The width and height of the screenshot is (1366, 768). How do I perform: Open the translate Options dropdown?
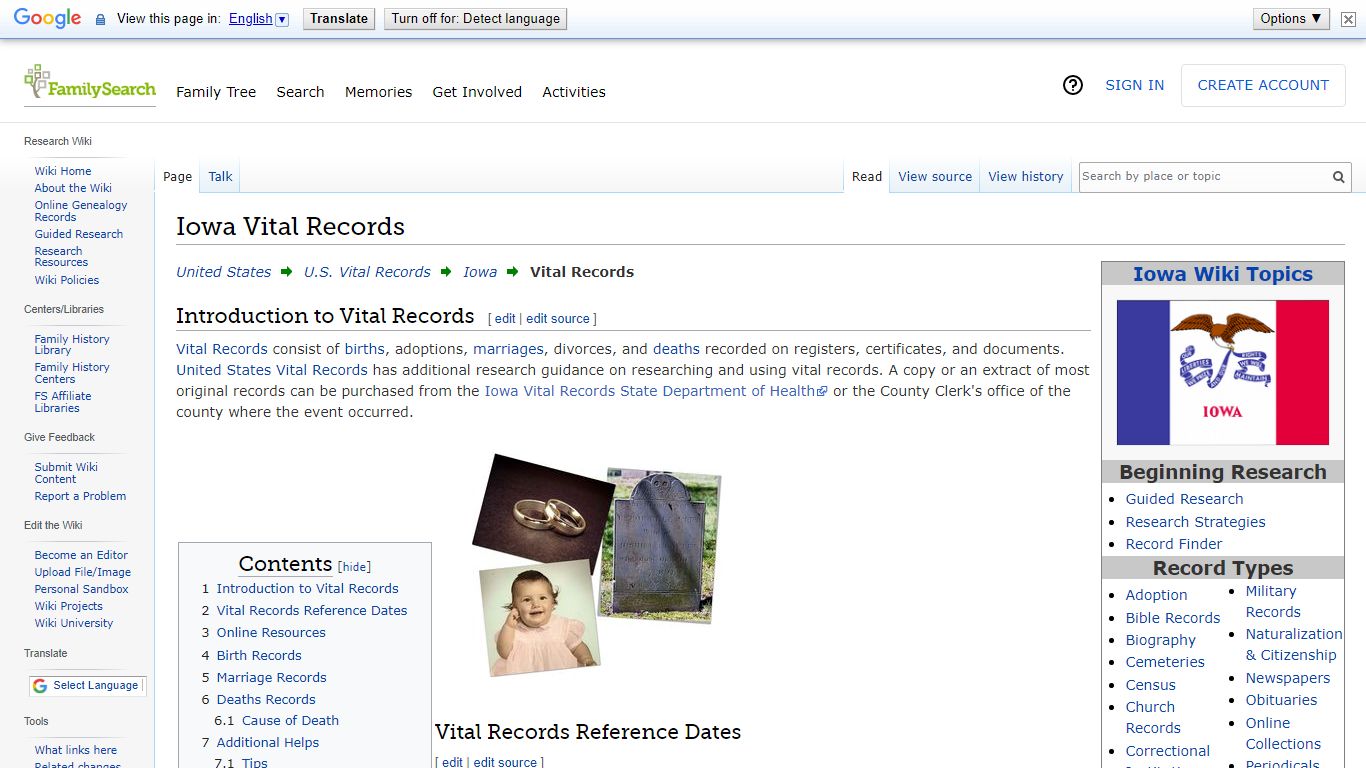pos(1291,19)
